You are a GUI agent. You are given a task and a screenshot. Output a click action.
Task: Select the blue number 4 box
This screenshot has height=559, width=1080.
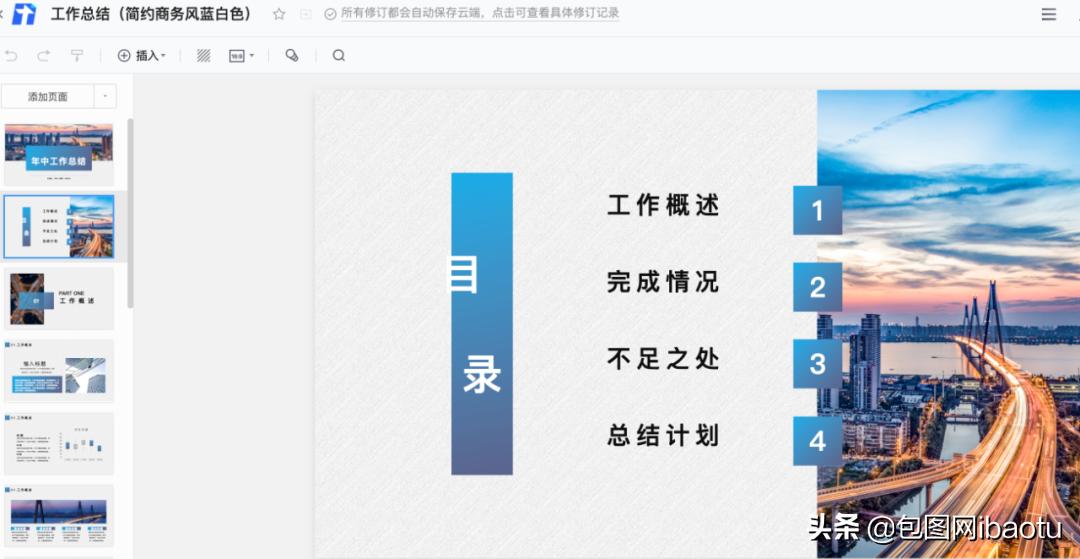(x=818, y=441)
